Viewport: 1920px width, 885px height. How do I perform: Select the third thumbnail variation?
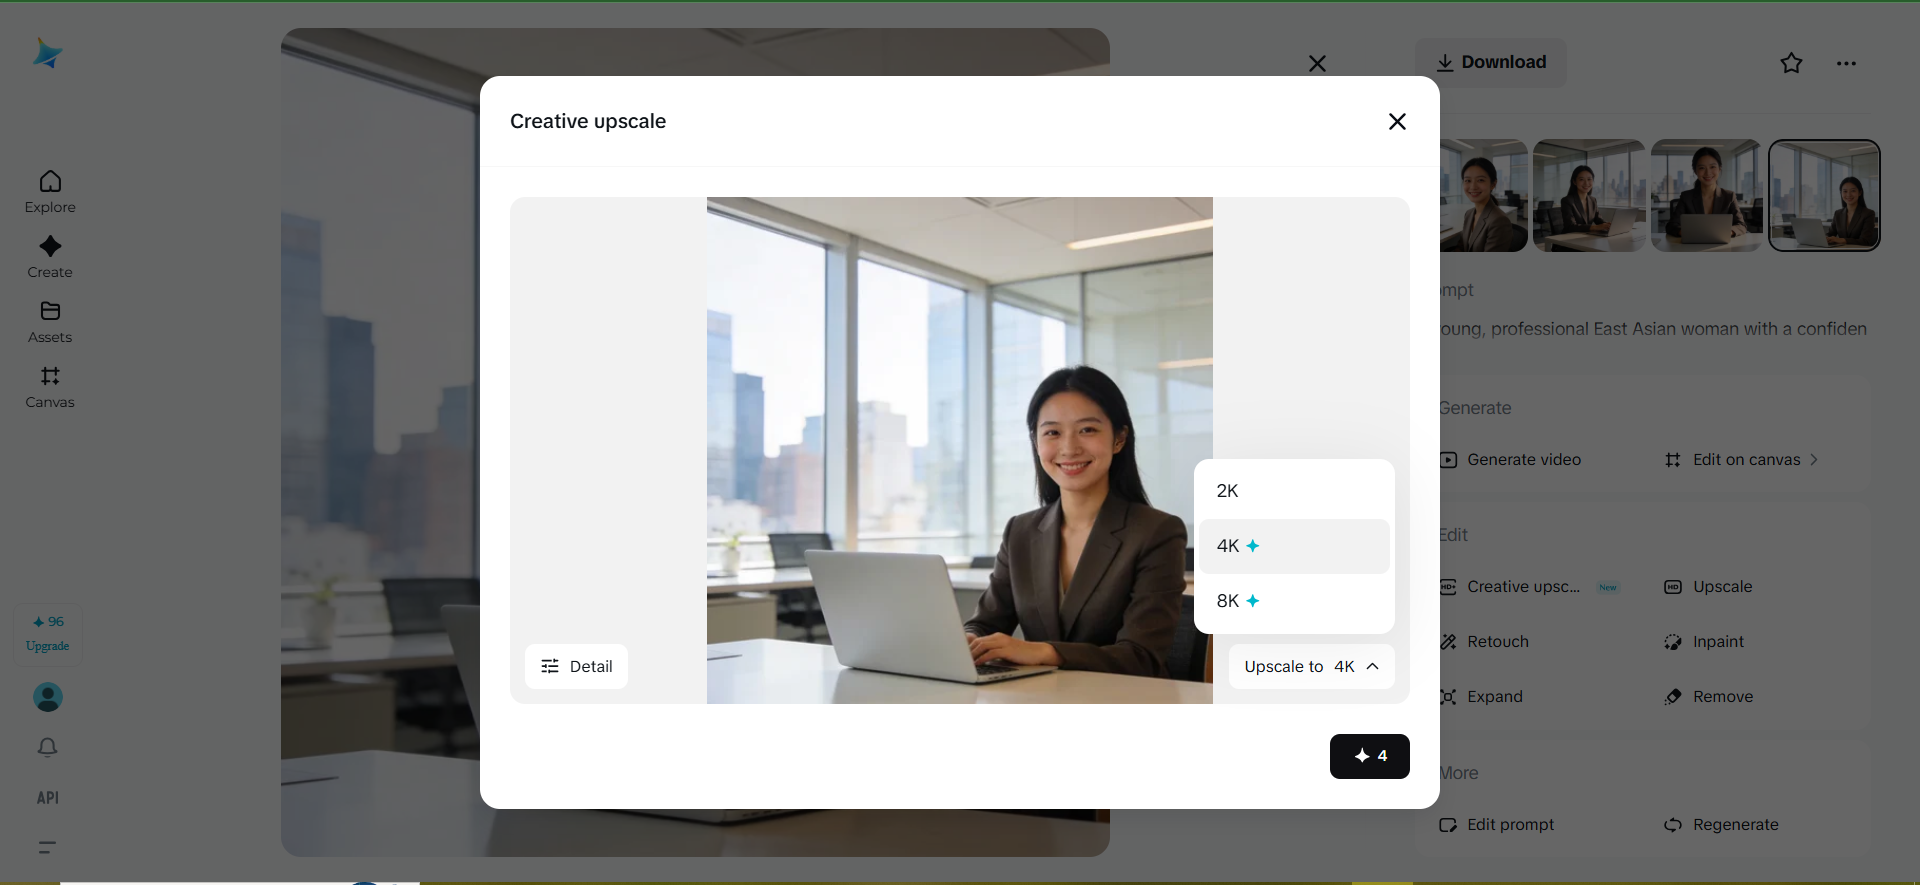pyautogui.click(x=1707, y=195)
